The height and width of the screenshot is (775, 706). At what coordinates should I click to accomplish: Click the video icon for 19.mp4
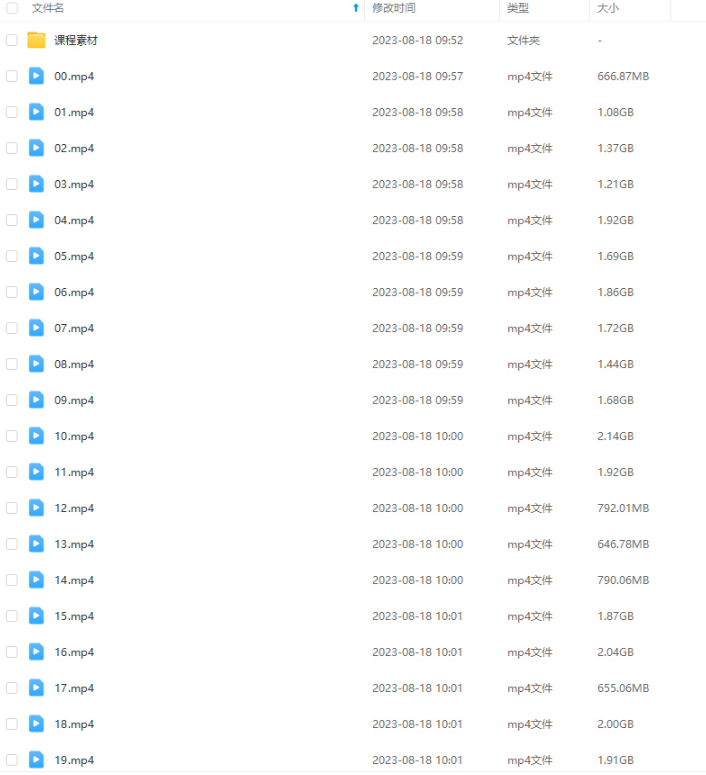pos(36,760)
